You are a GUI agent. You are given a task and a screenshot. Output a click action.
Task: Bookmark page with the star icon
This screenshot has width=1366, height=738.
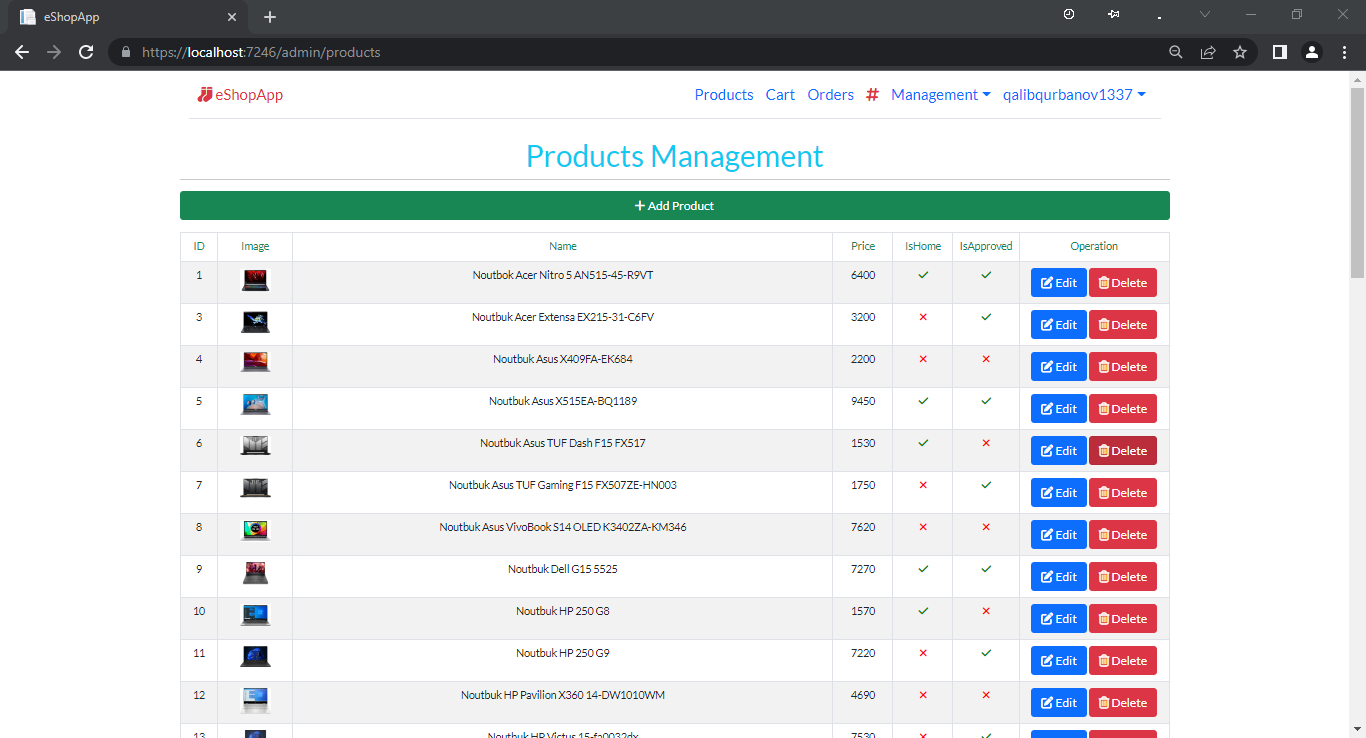pos(1240,52)
